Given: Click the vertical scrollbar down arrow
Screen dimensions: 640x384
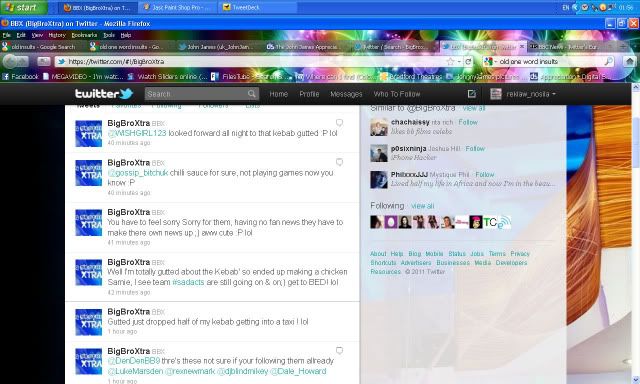Looking at the screenshot, I should (636, 380).
